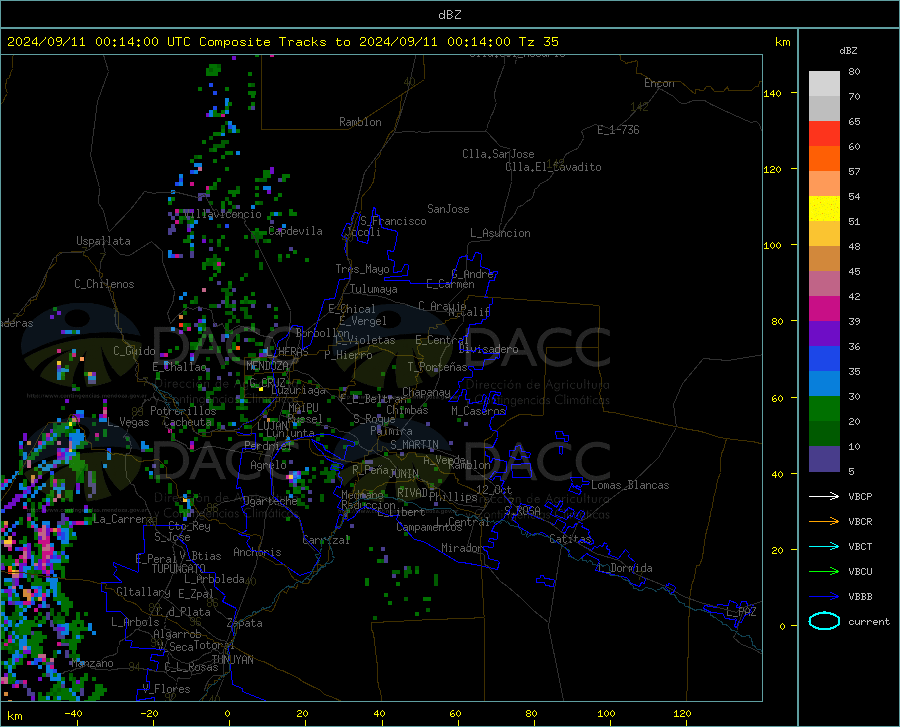Screen dimensions: 900x727
Task: Click the dBZ title at top
Action: [449, 15]
